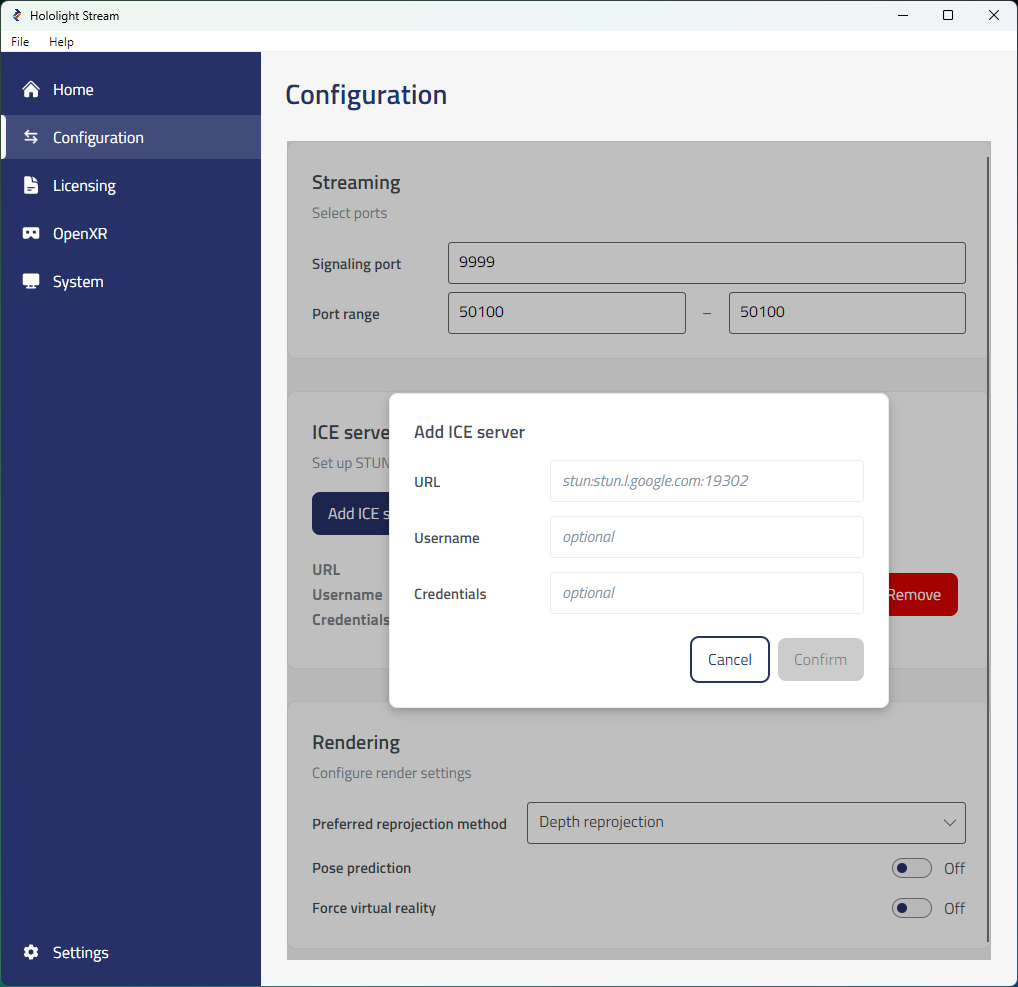Select the Configuration sidebar item

(x=132, y=137)
